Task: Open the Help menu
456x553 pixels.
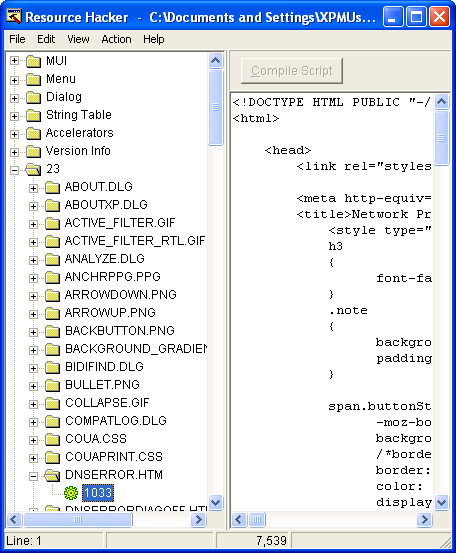Action: coord(154,39)
